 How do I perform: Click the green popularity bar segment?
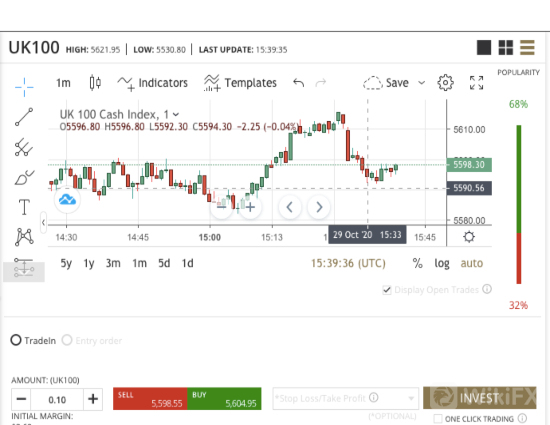[x=519, y=179]
